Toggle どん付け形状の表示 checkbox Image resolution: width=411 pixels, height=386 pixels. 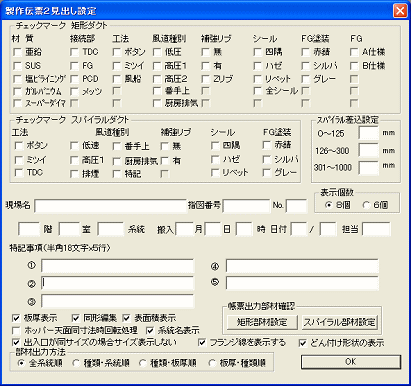[303, 343]
